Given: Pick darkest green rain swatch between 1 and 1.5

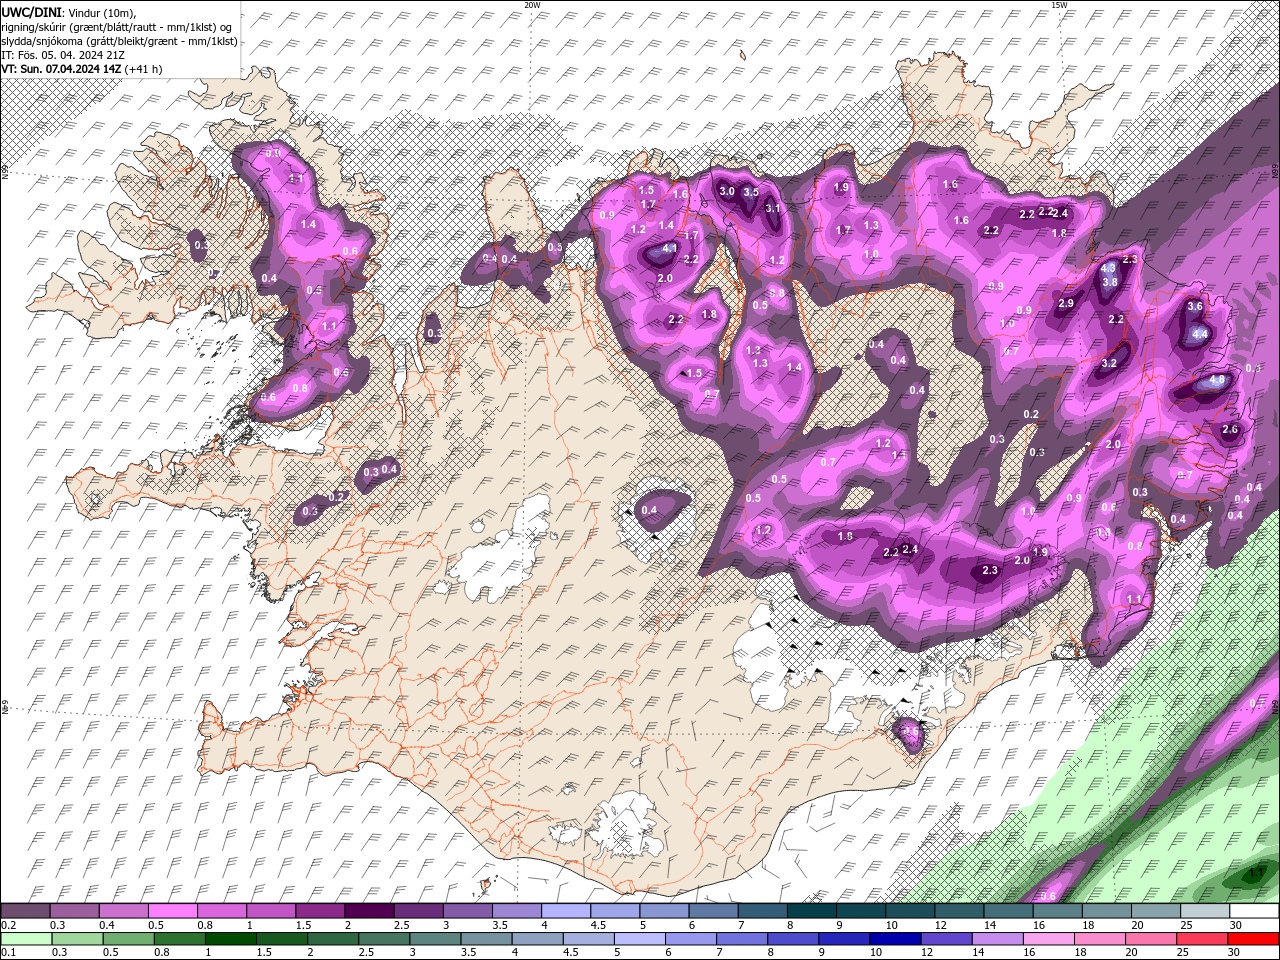Looking at the screenshot, I should click(231, 939).
